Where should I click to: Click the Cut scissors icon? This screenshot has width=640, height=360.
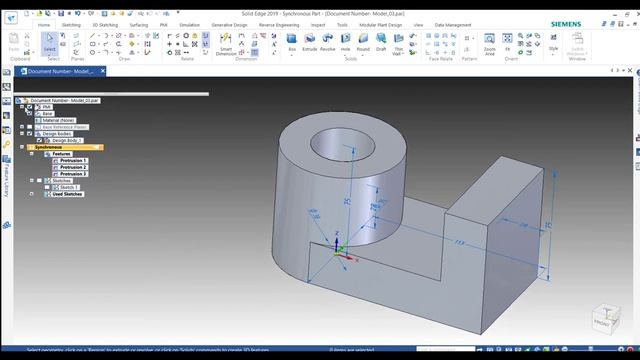[27, 36]
